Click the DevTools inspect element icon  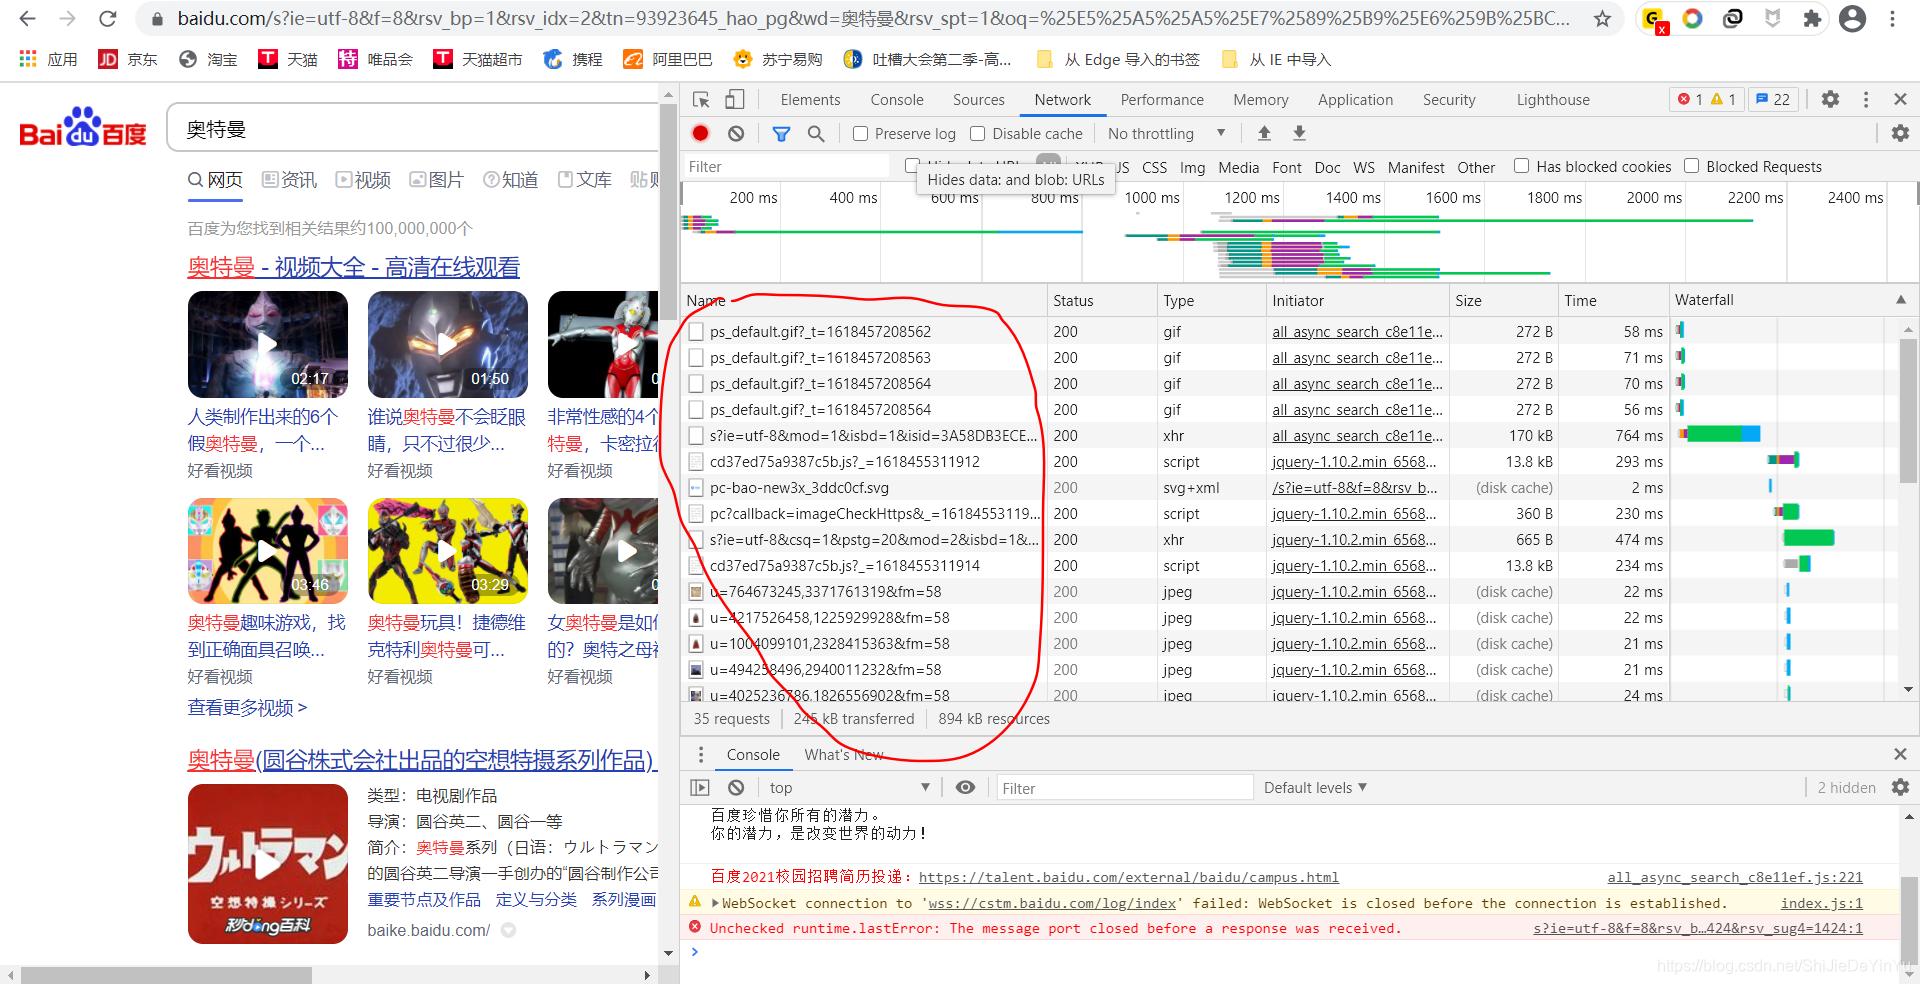[701, 99]
